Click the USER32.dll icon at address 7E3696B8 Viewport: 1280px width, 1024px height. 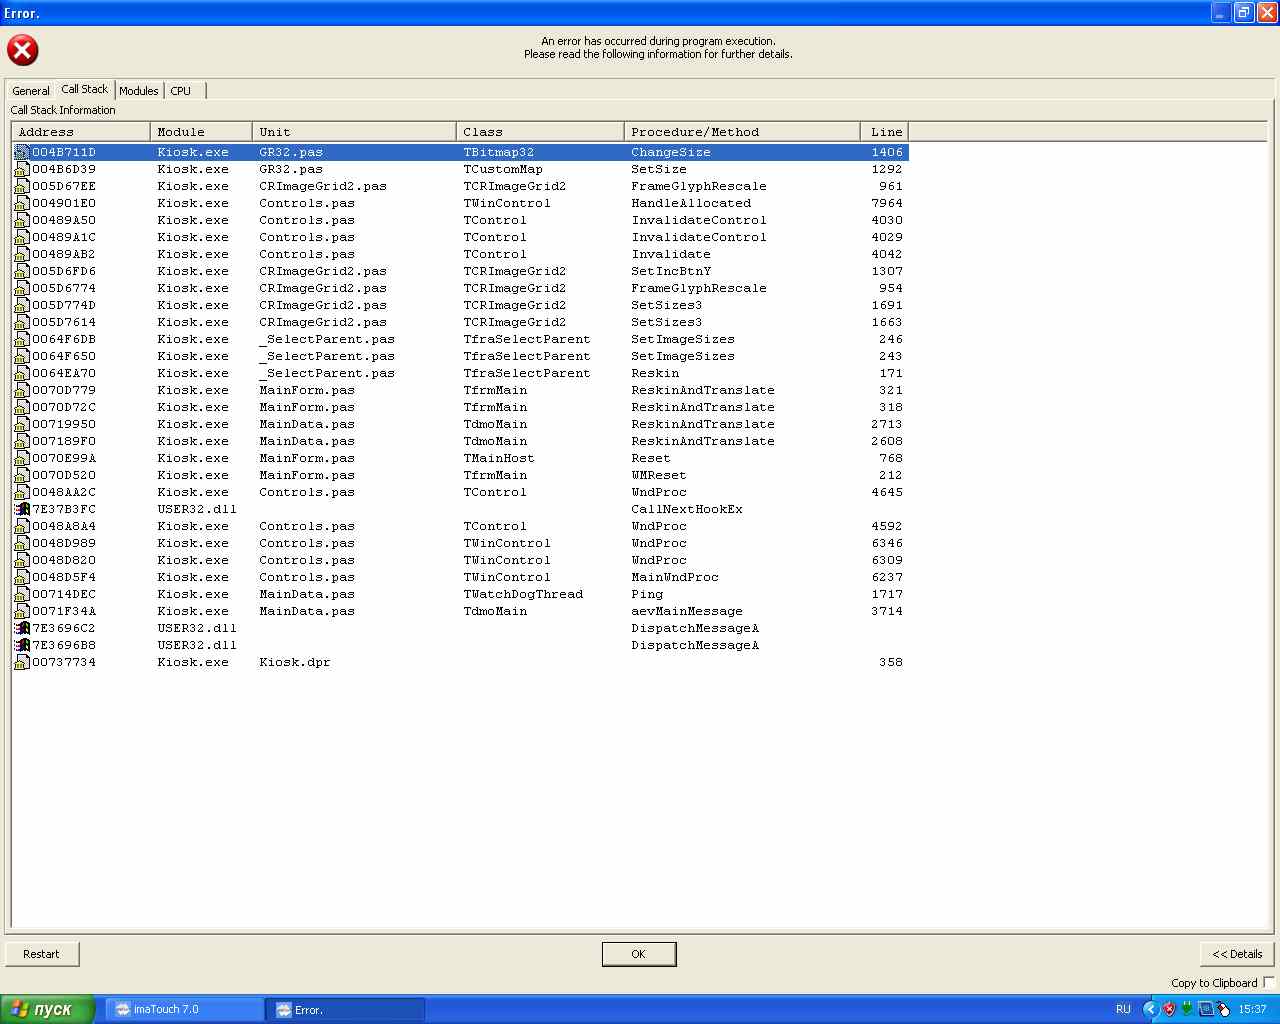click(22, 646)
